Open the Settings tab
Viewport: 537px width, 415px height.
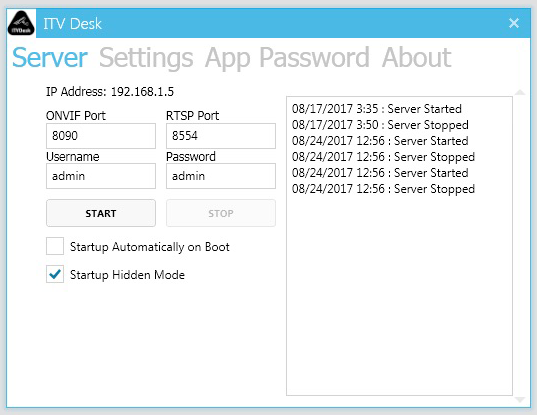pyautogui.click(x=146, y=58)
